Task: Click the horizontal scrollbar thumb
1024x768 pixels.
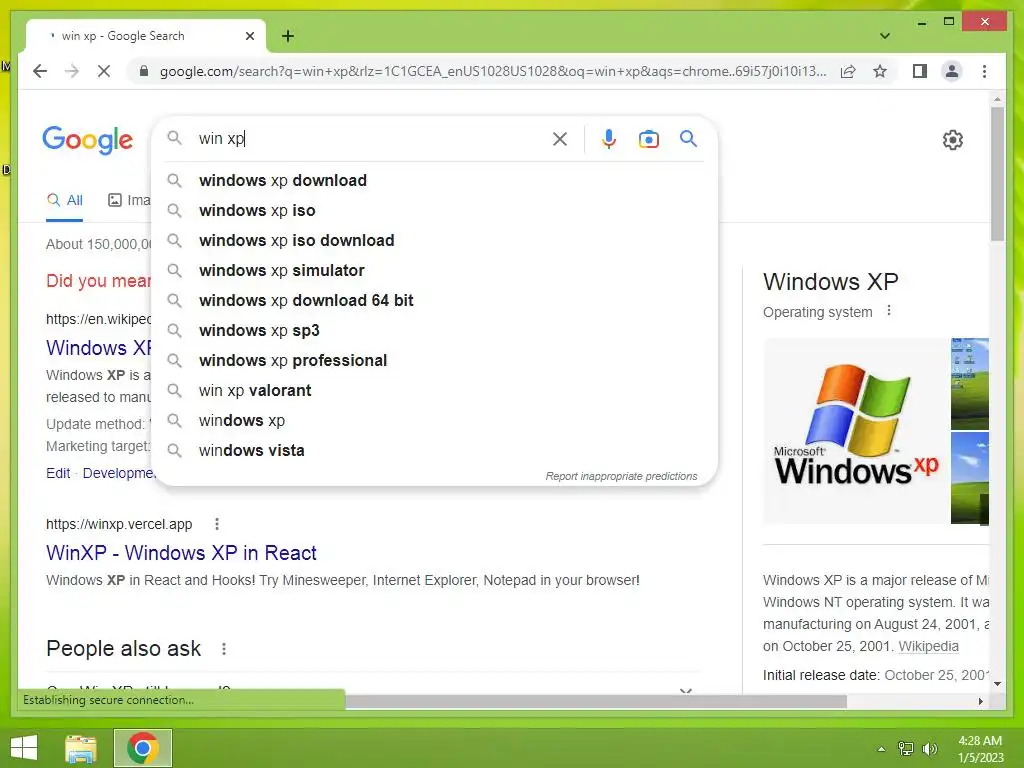Action: pos(596,701)
